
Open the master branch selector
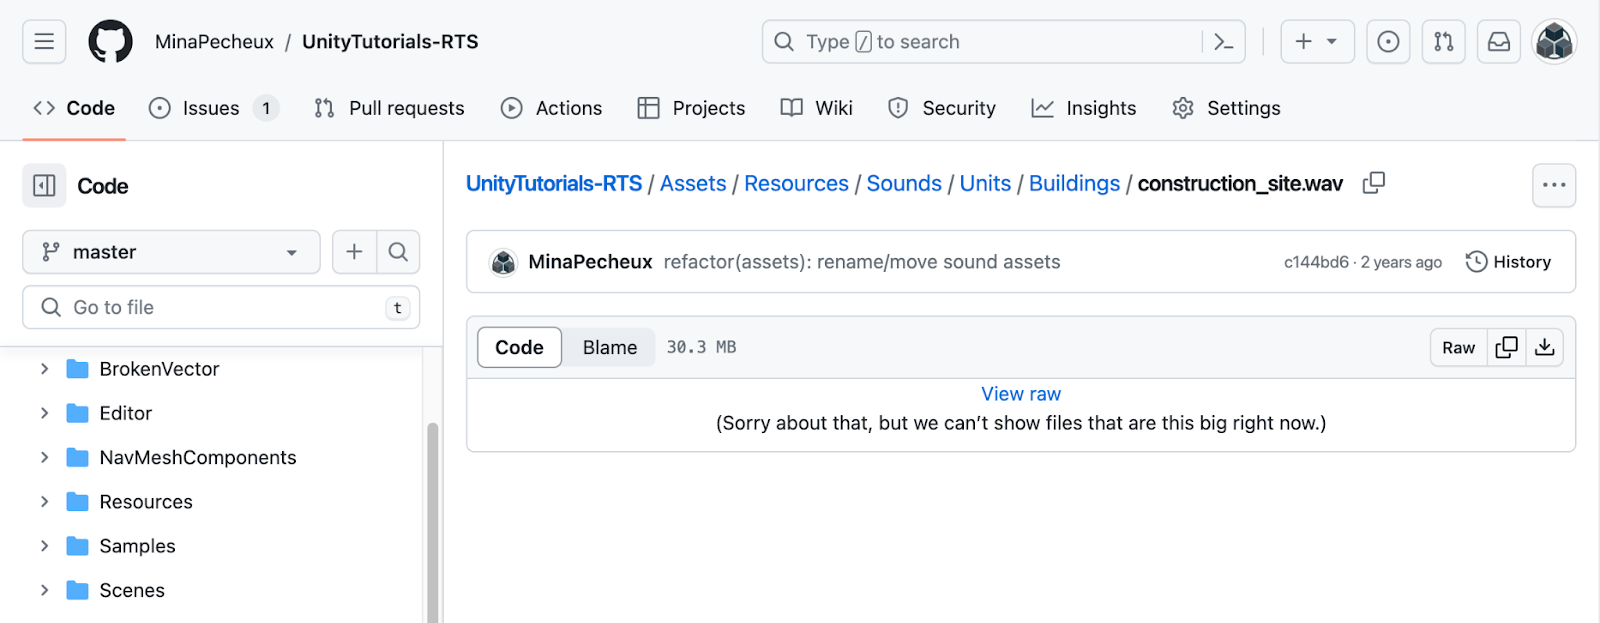[171, 252]
